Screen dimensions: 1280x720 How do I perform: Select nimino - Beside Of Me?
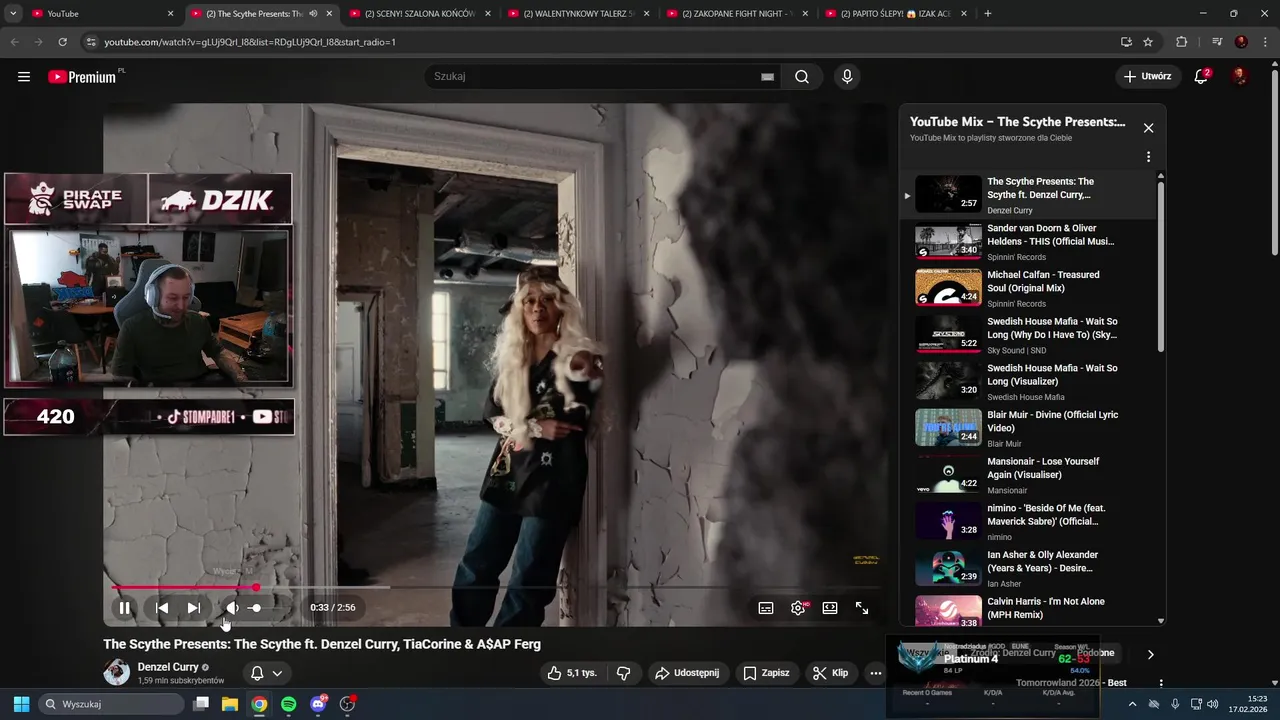click(x=1030, y=522)
